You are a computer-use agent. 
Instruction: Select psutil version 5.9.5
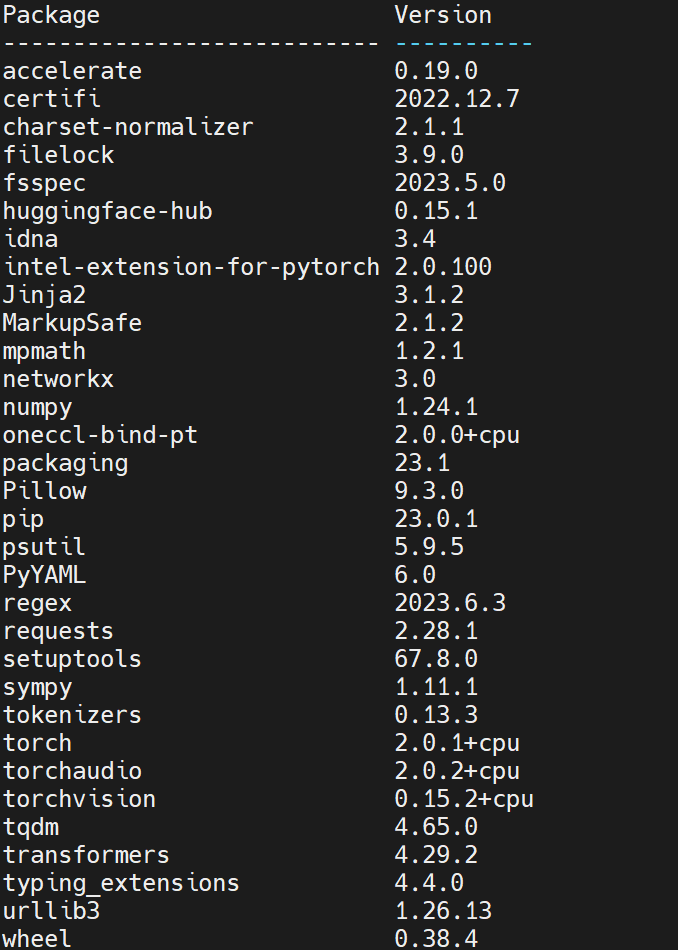[429, 546]
